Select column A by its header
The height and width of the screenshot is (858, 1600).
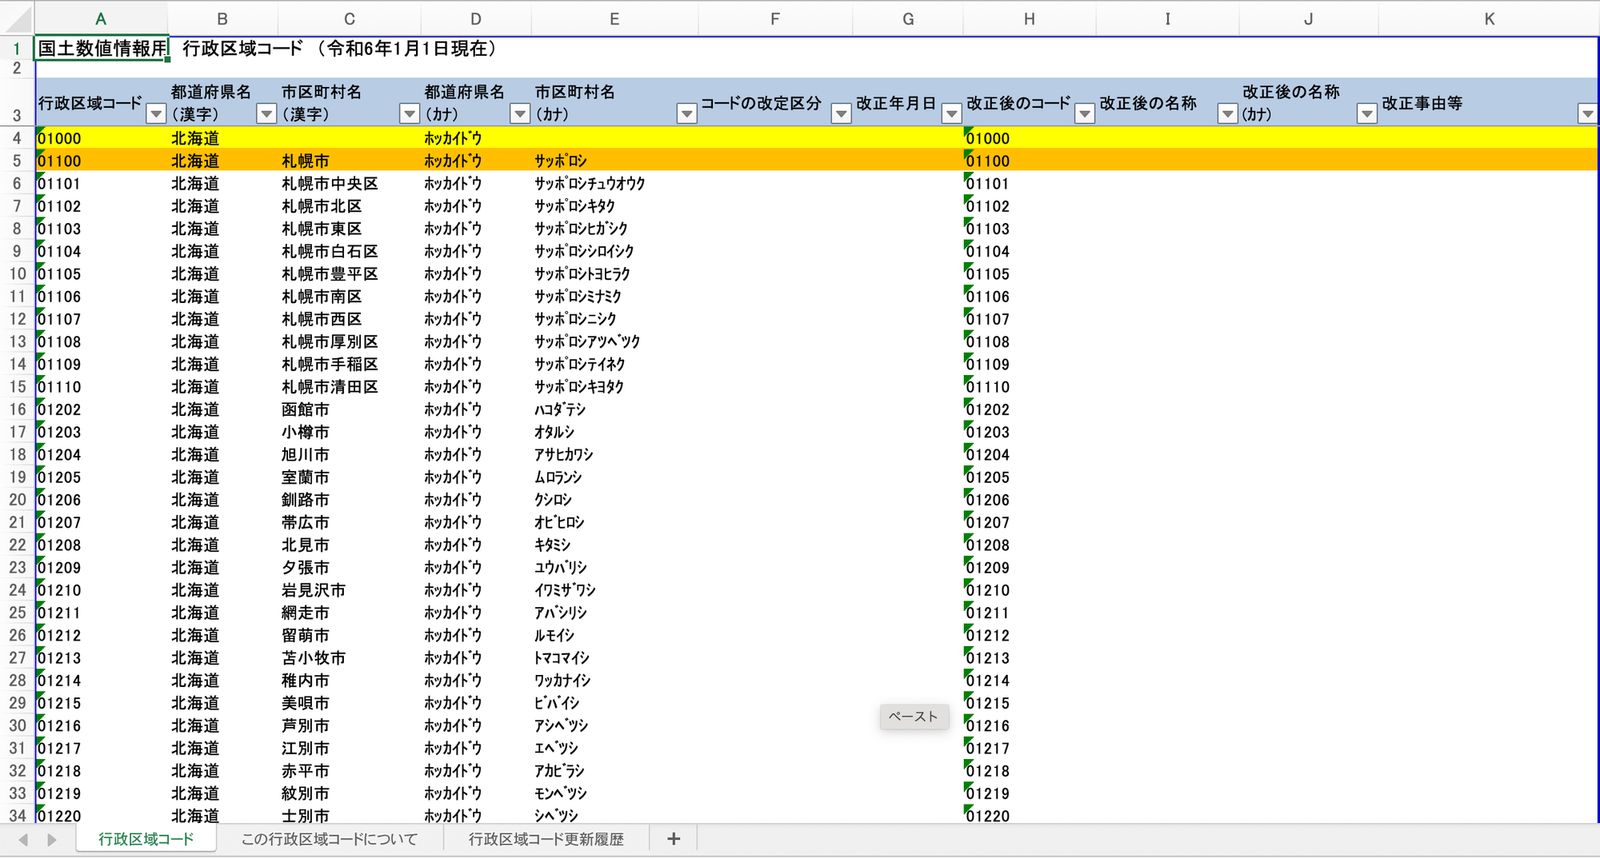tap(101, 19)
